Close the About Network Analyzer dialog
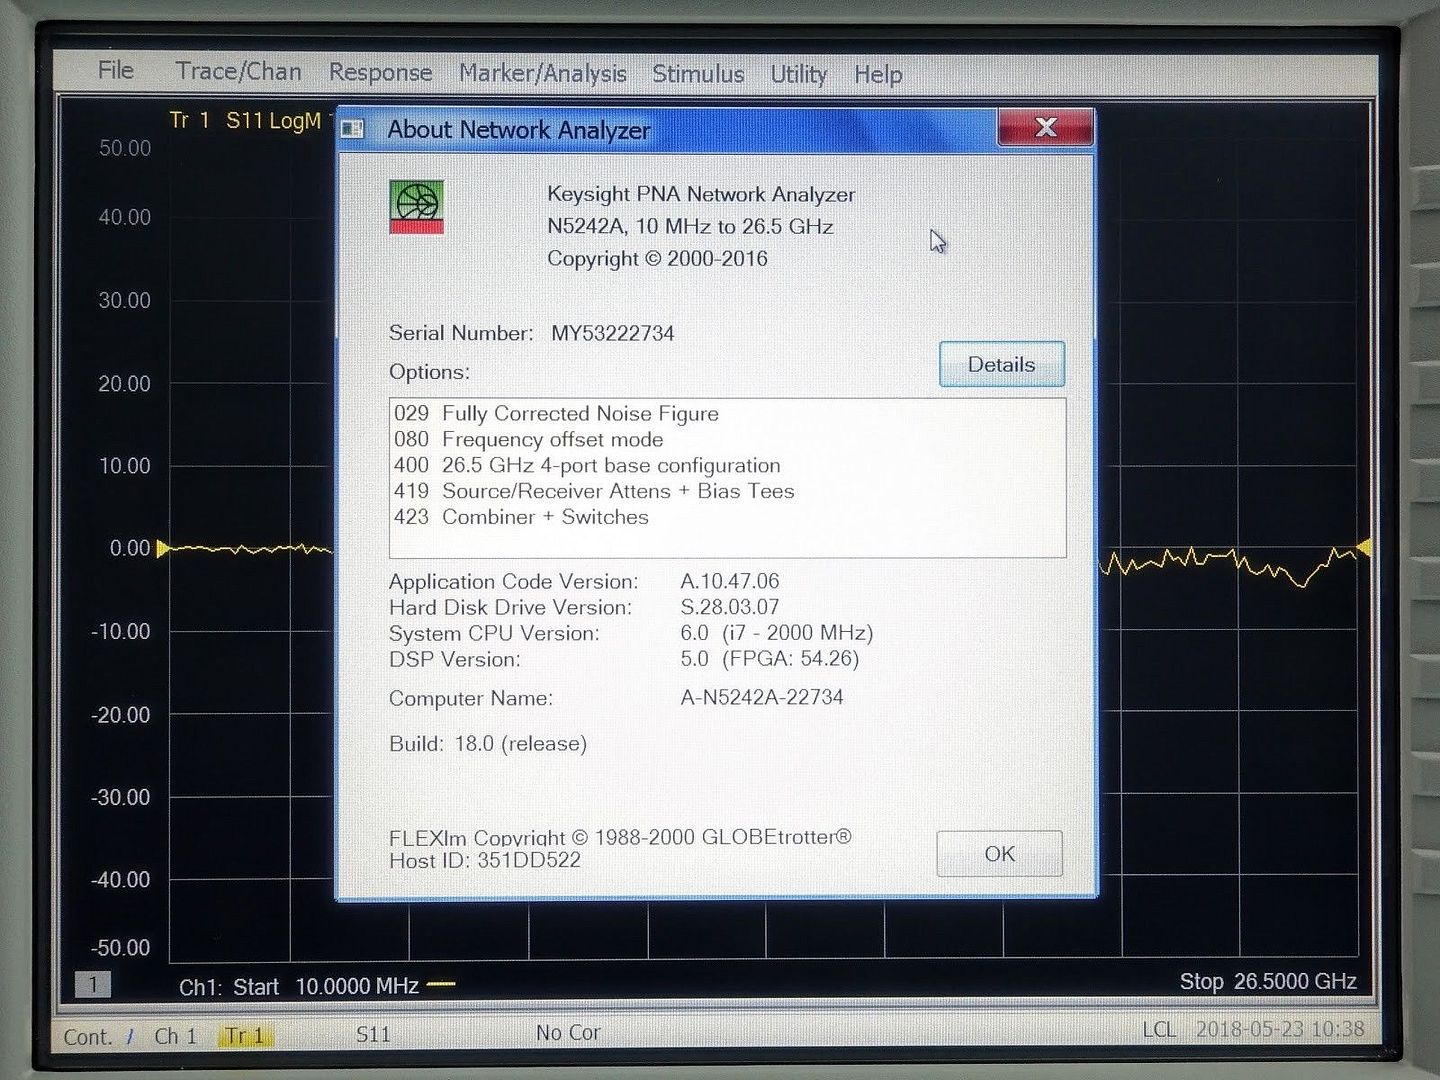 click(1046, 127)
